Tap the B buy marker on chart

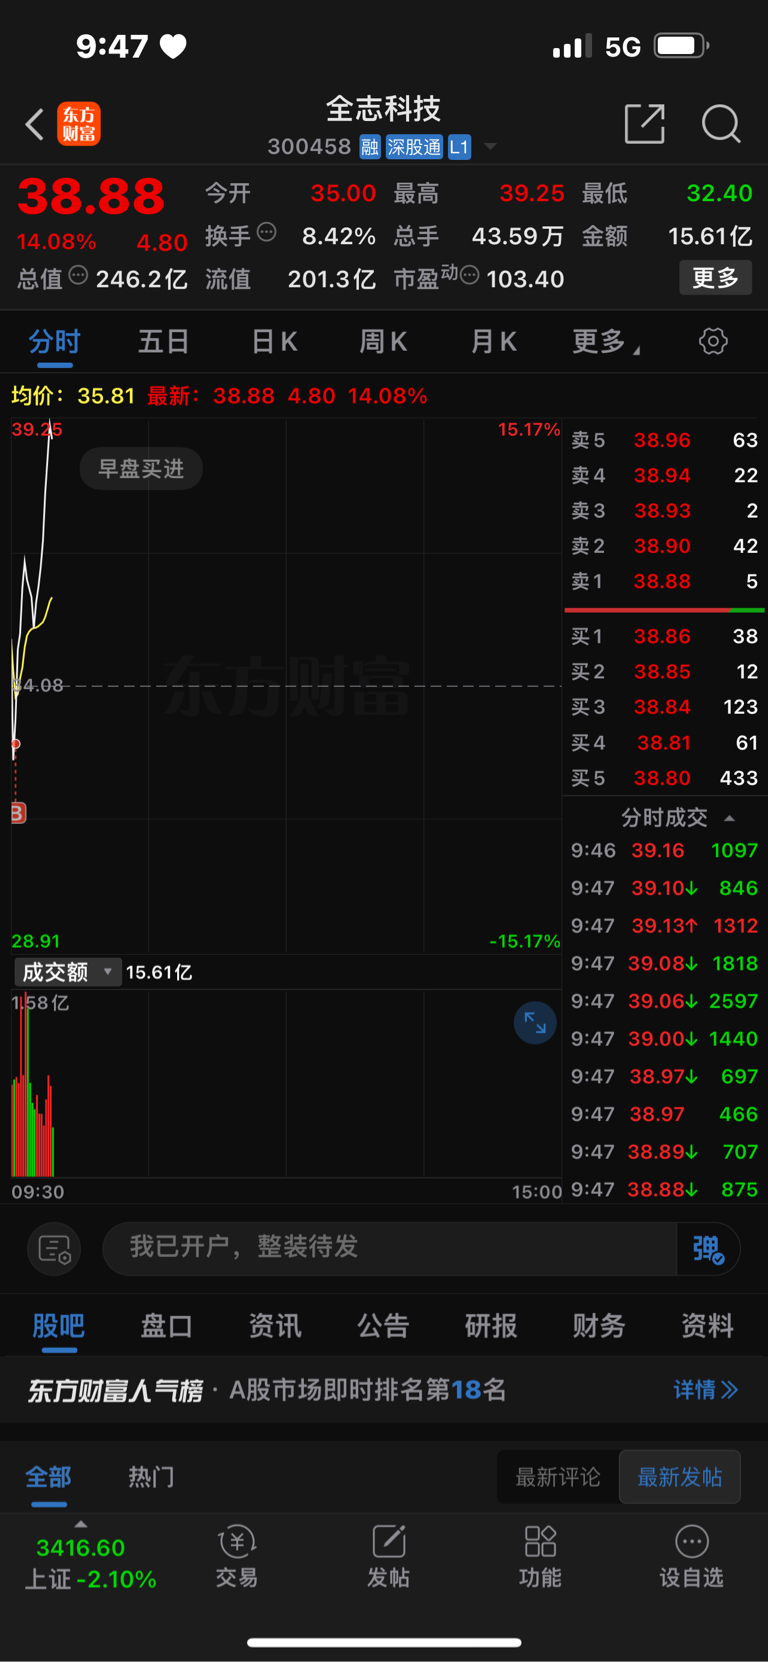pyautogui.click(x=17, y=813)
